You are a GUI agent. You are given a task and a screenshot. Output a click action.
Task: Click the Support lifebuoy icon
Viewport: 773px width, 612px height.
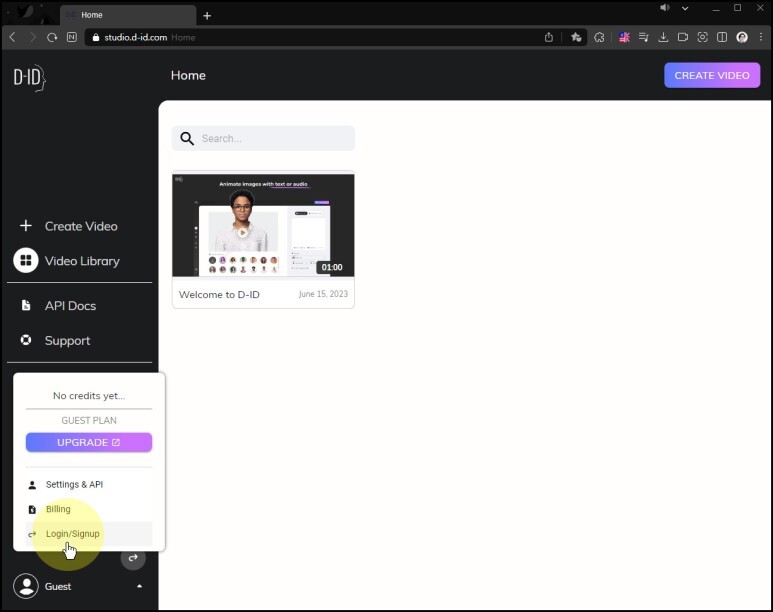coord(26,340)
